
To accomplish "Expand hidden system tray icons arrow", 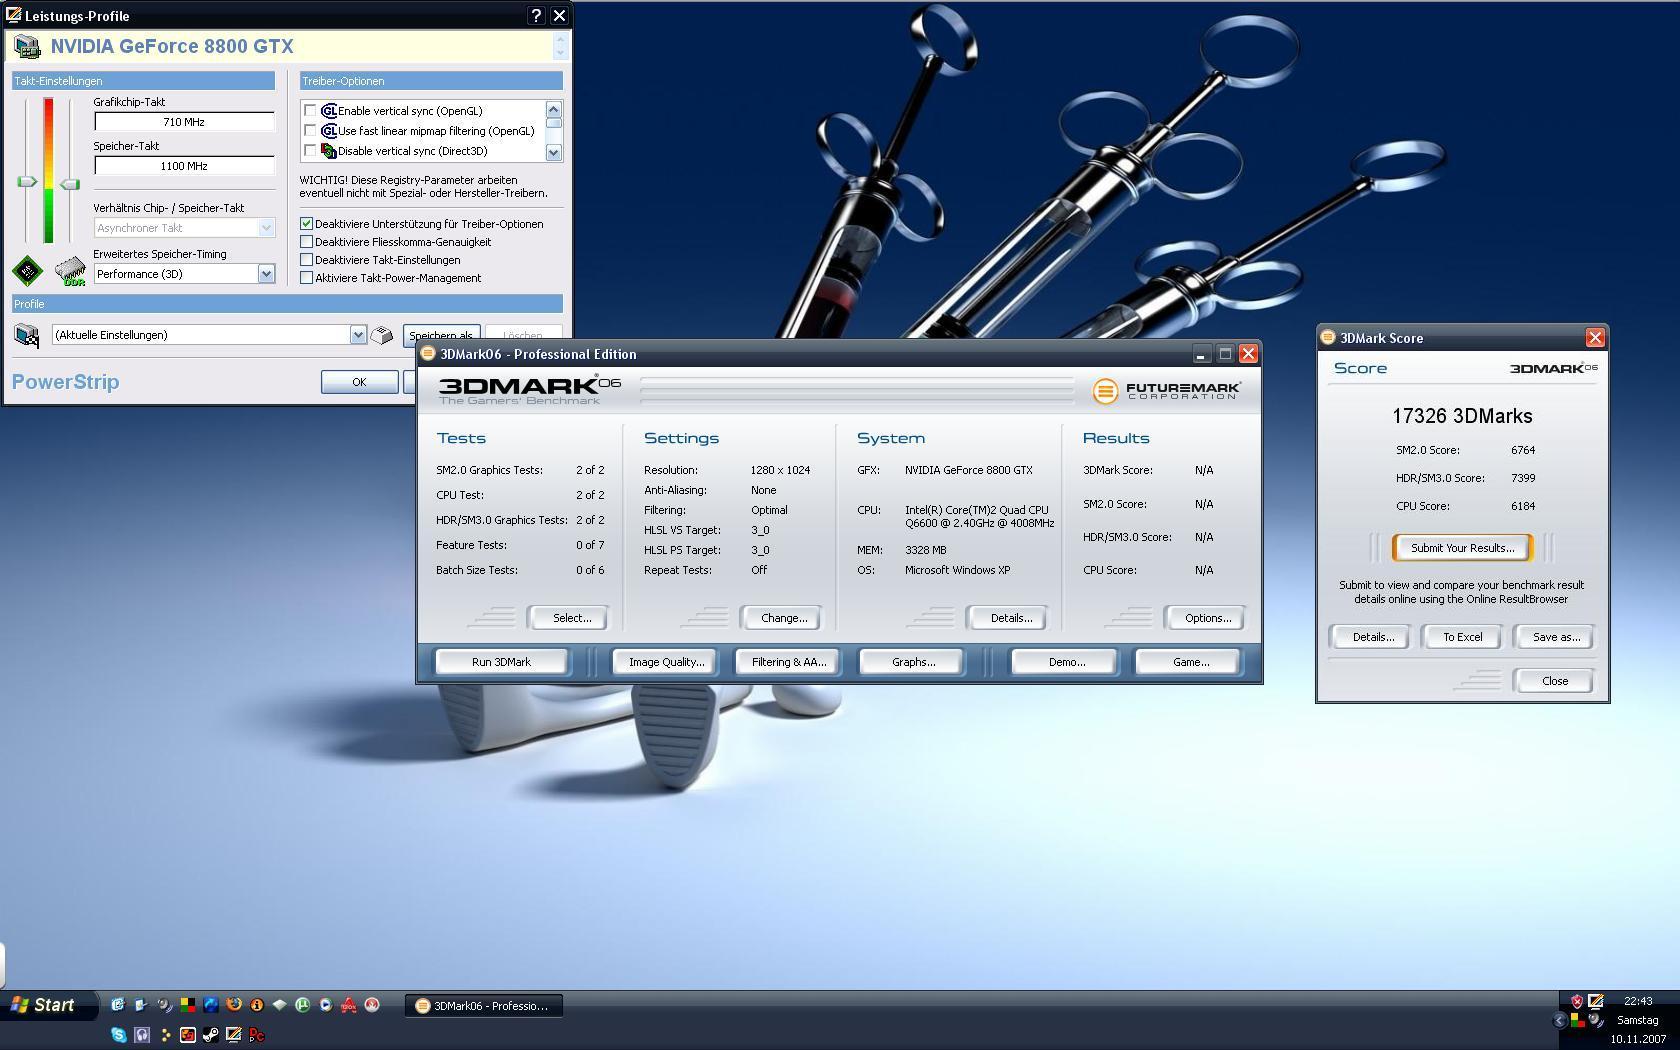I will click(1559, 1021).
